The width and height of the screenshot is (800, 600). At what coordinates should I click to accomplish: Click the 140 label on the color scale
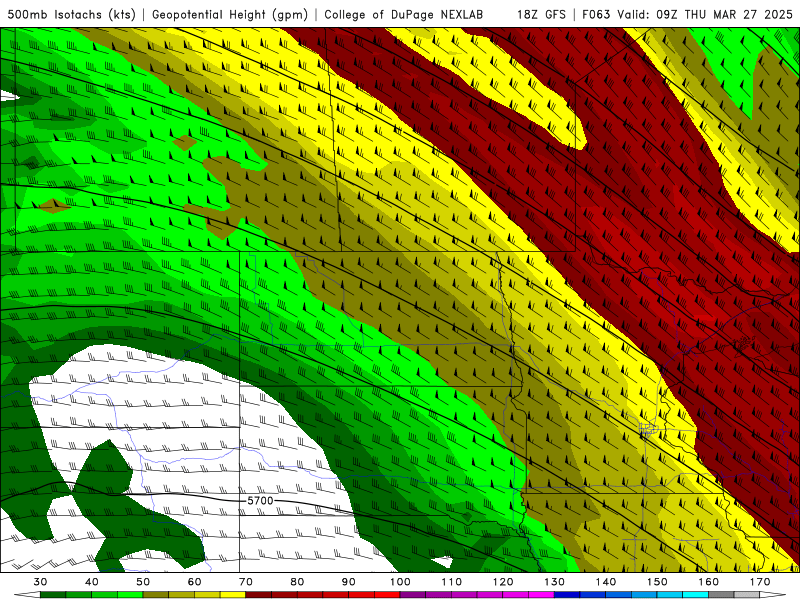click(606, 582)
